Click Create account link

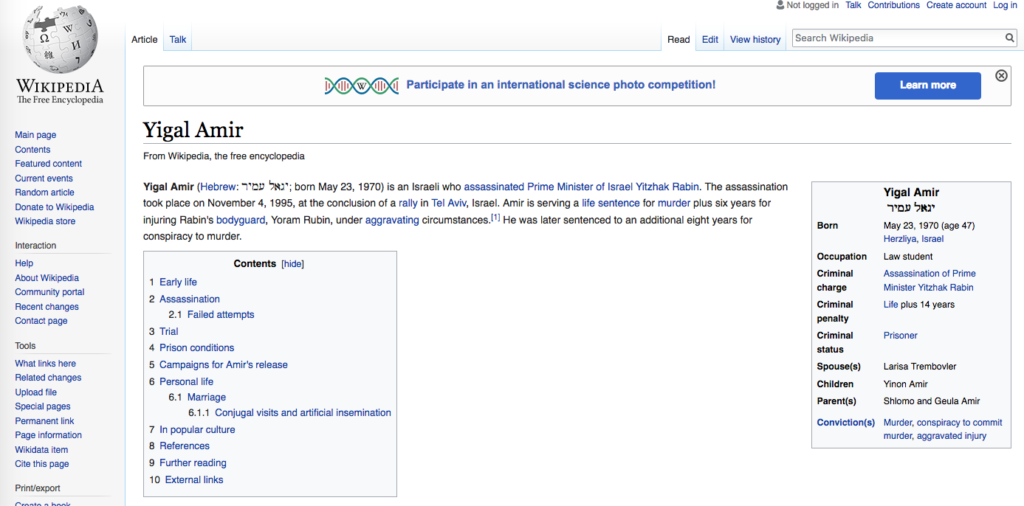[x=956, y=5]
